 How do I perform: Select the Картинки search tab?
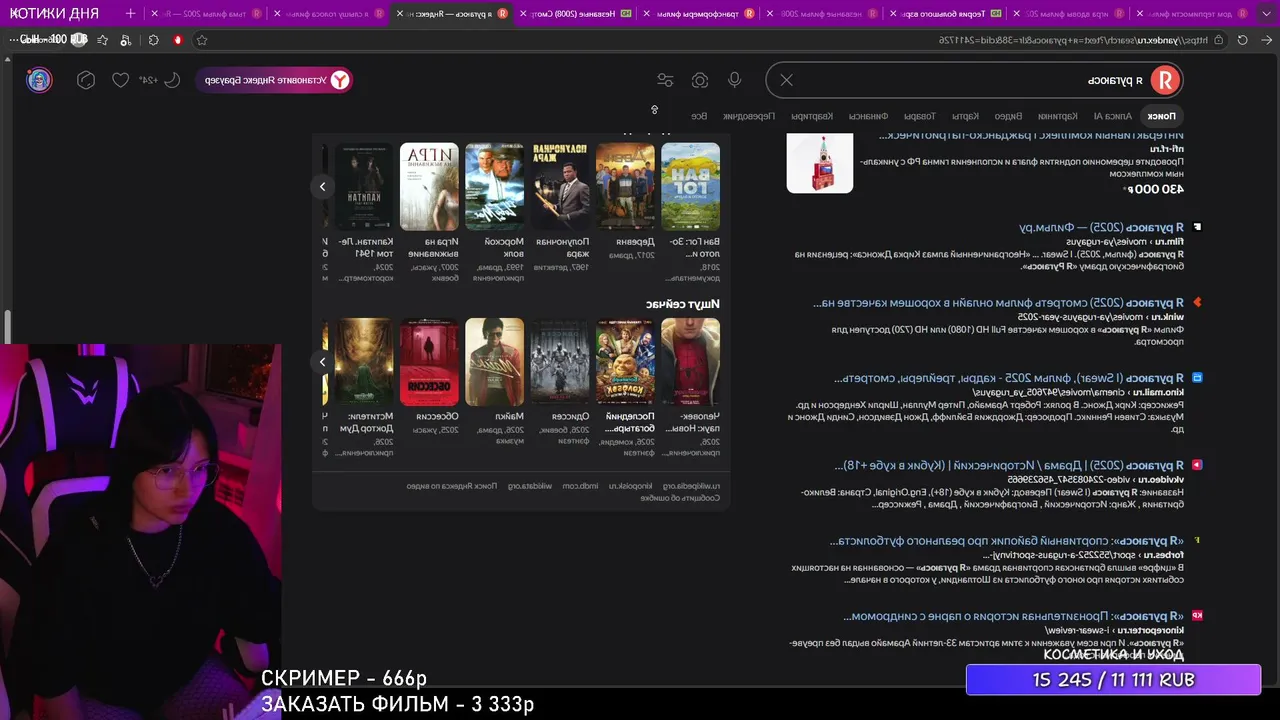point(1057,116)
